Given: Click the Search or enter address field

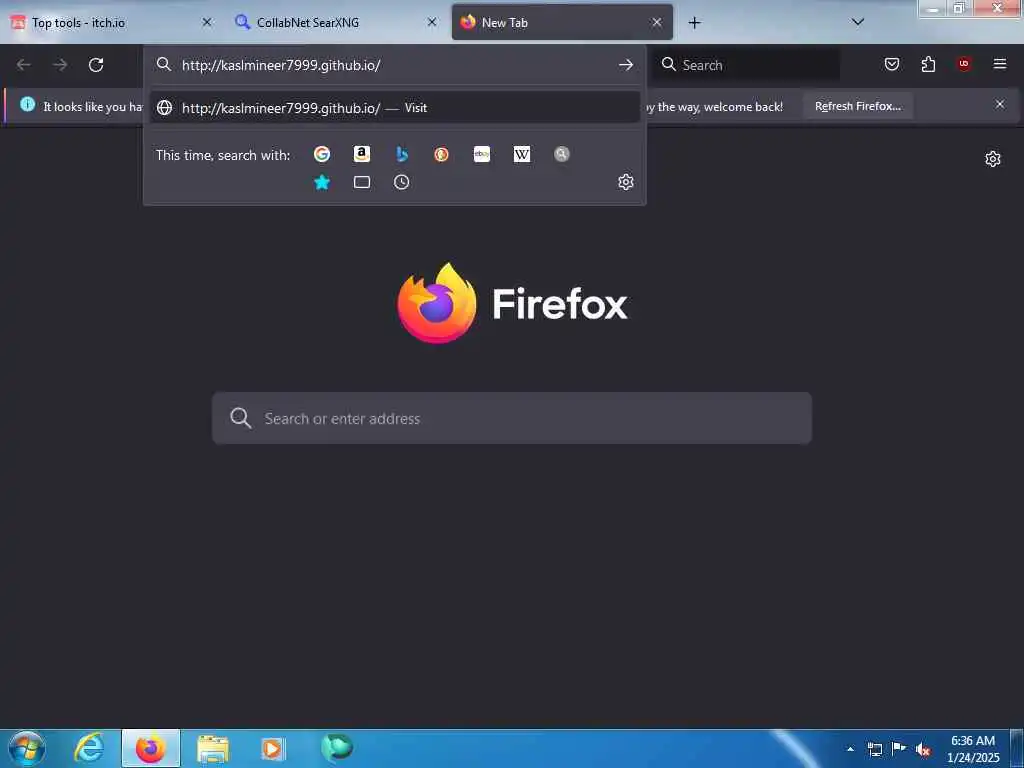Looking at the screenshot, I should tap(512, 419).
